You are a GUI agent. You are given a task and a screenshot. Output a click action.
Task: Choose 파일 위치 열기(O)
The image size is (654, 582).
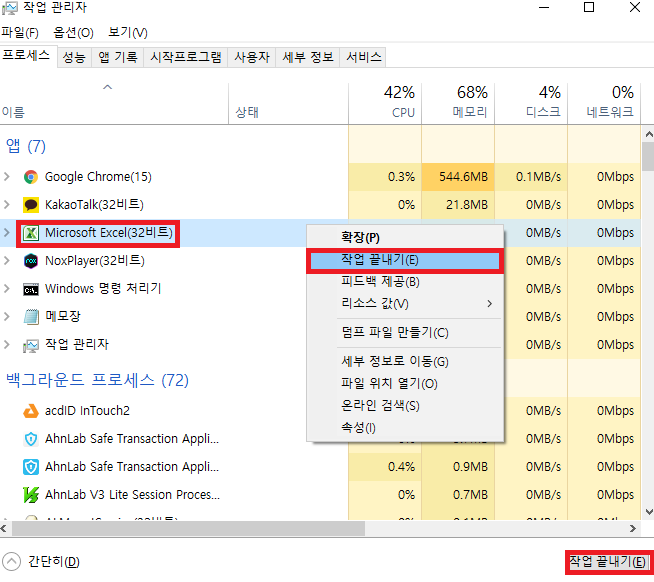coord(405,383)
